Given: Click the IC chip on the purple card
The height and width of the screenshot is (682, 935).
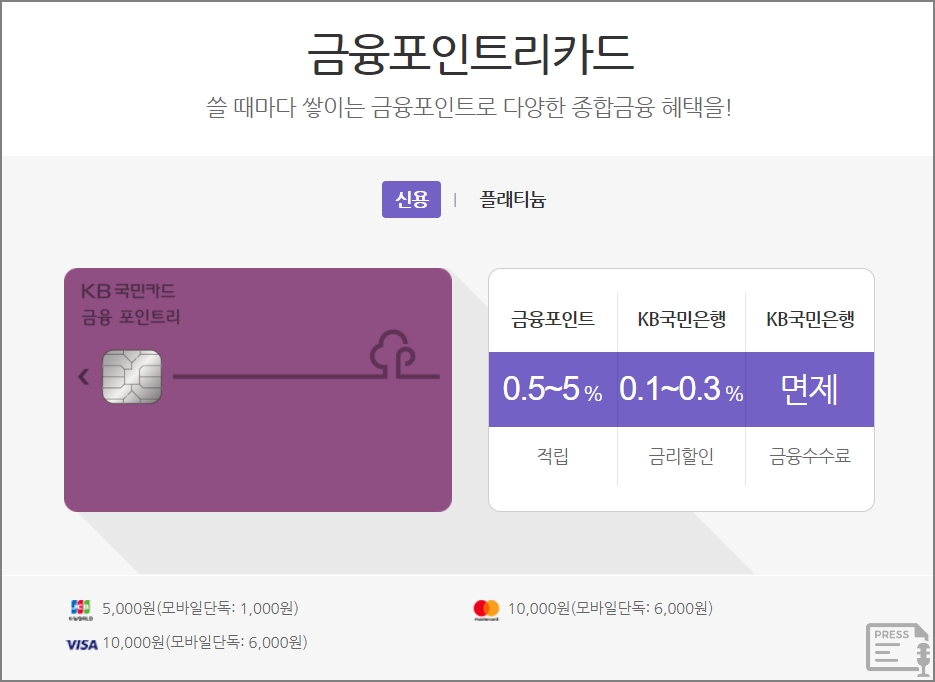Looking at the screenshot, I should [x=132, y=377].
